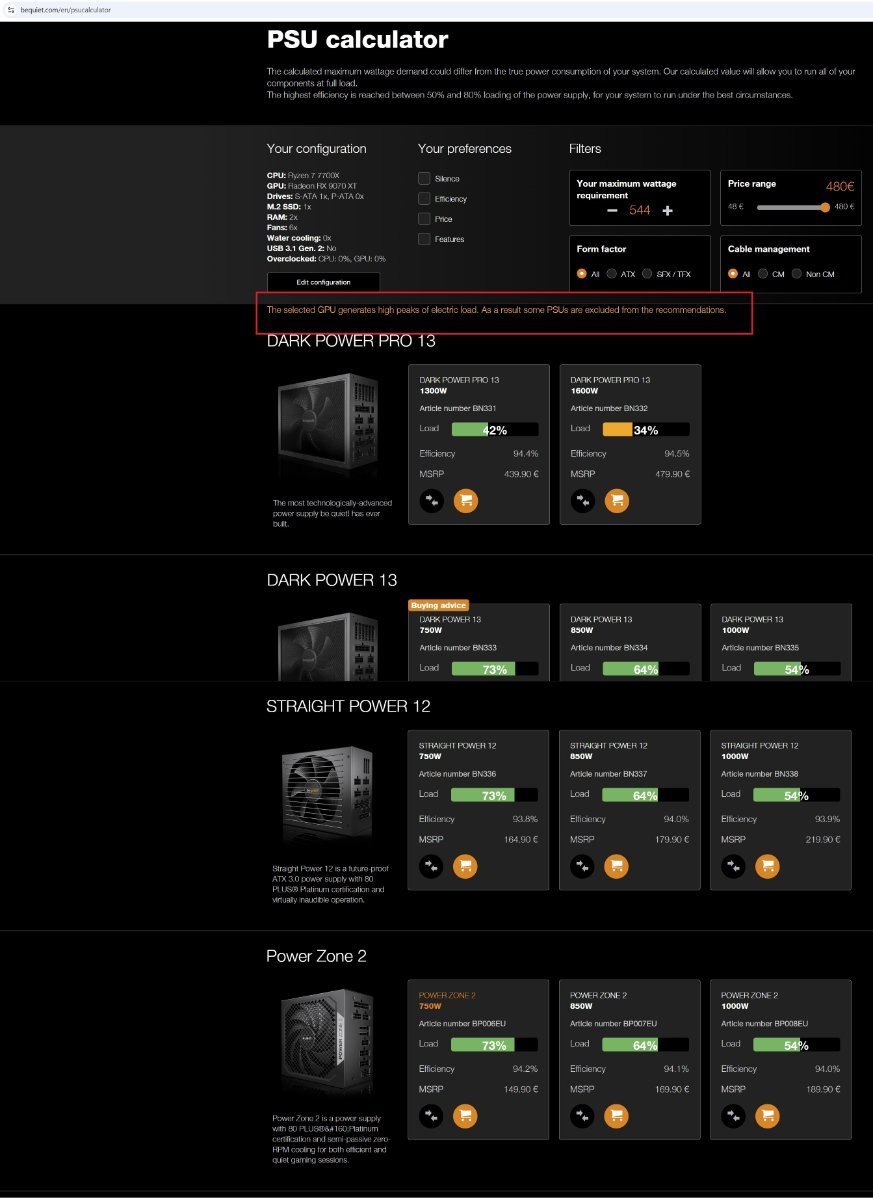Add Straight Power 12 750W to cart

(465, 866)
